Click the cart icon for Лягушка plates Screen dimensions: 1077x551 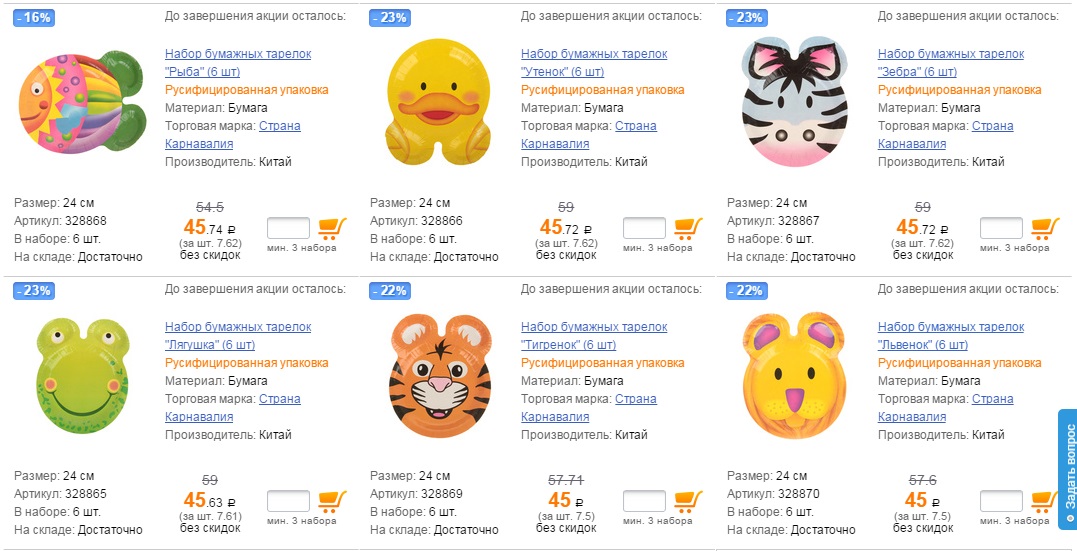click(332, 500)
